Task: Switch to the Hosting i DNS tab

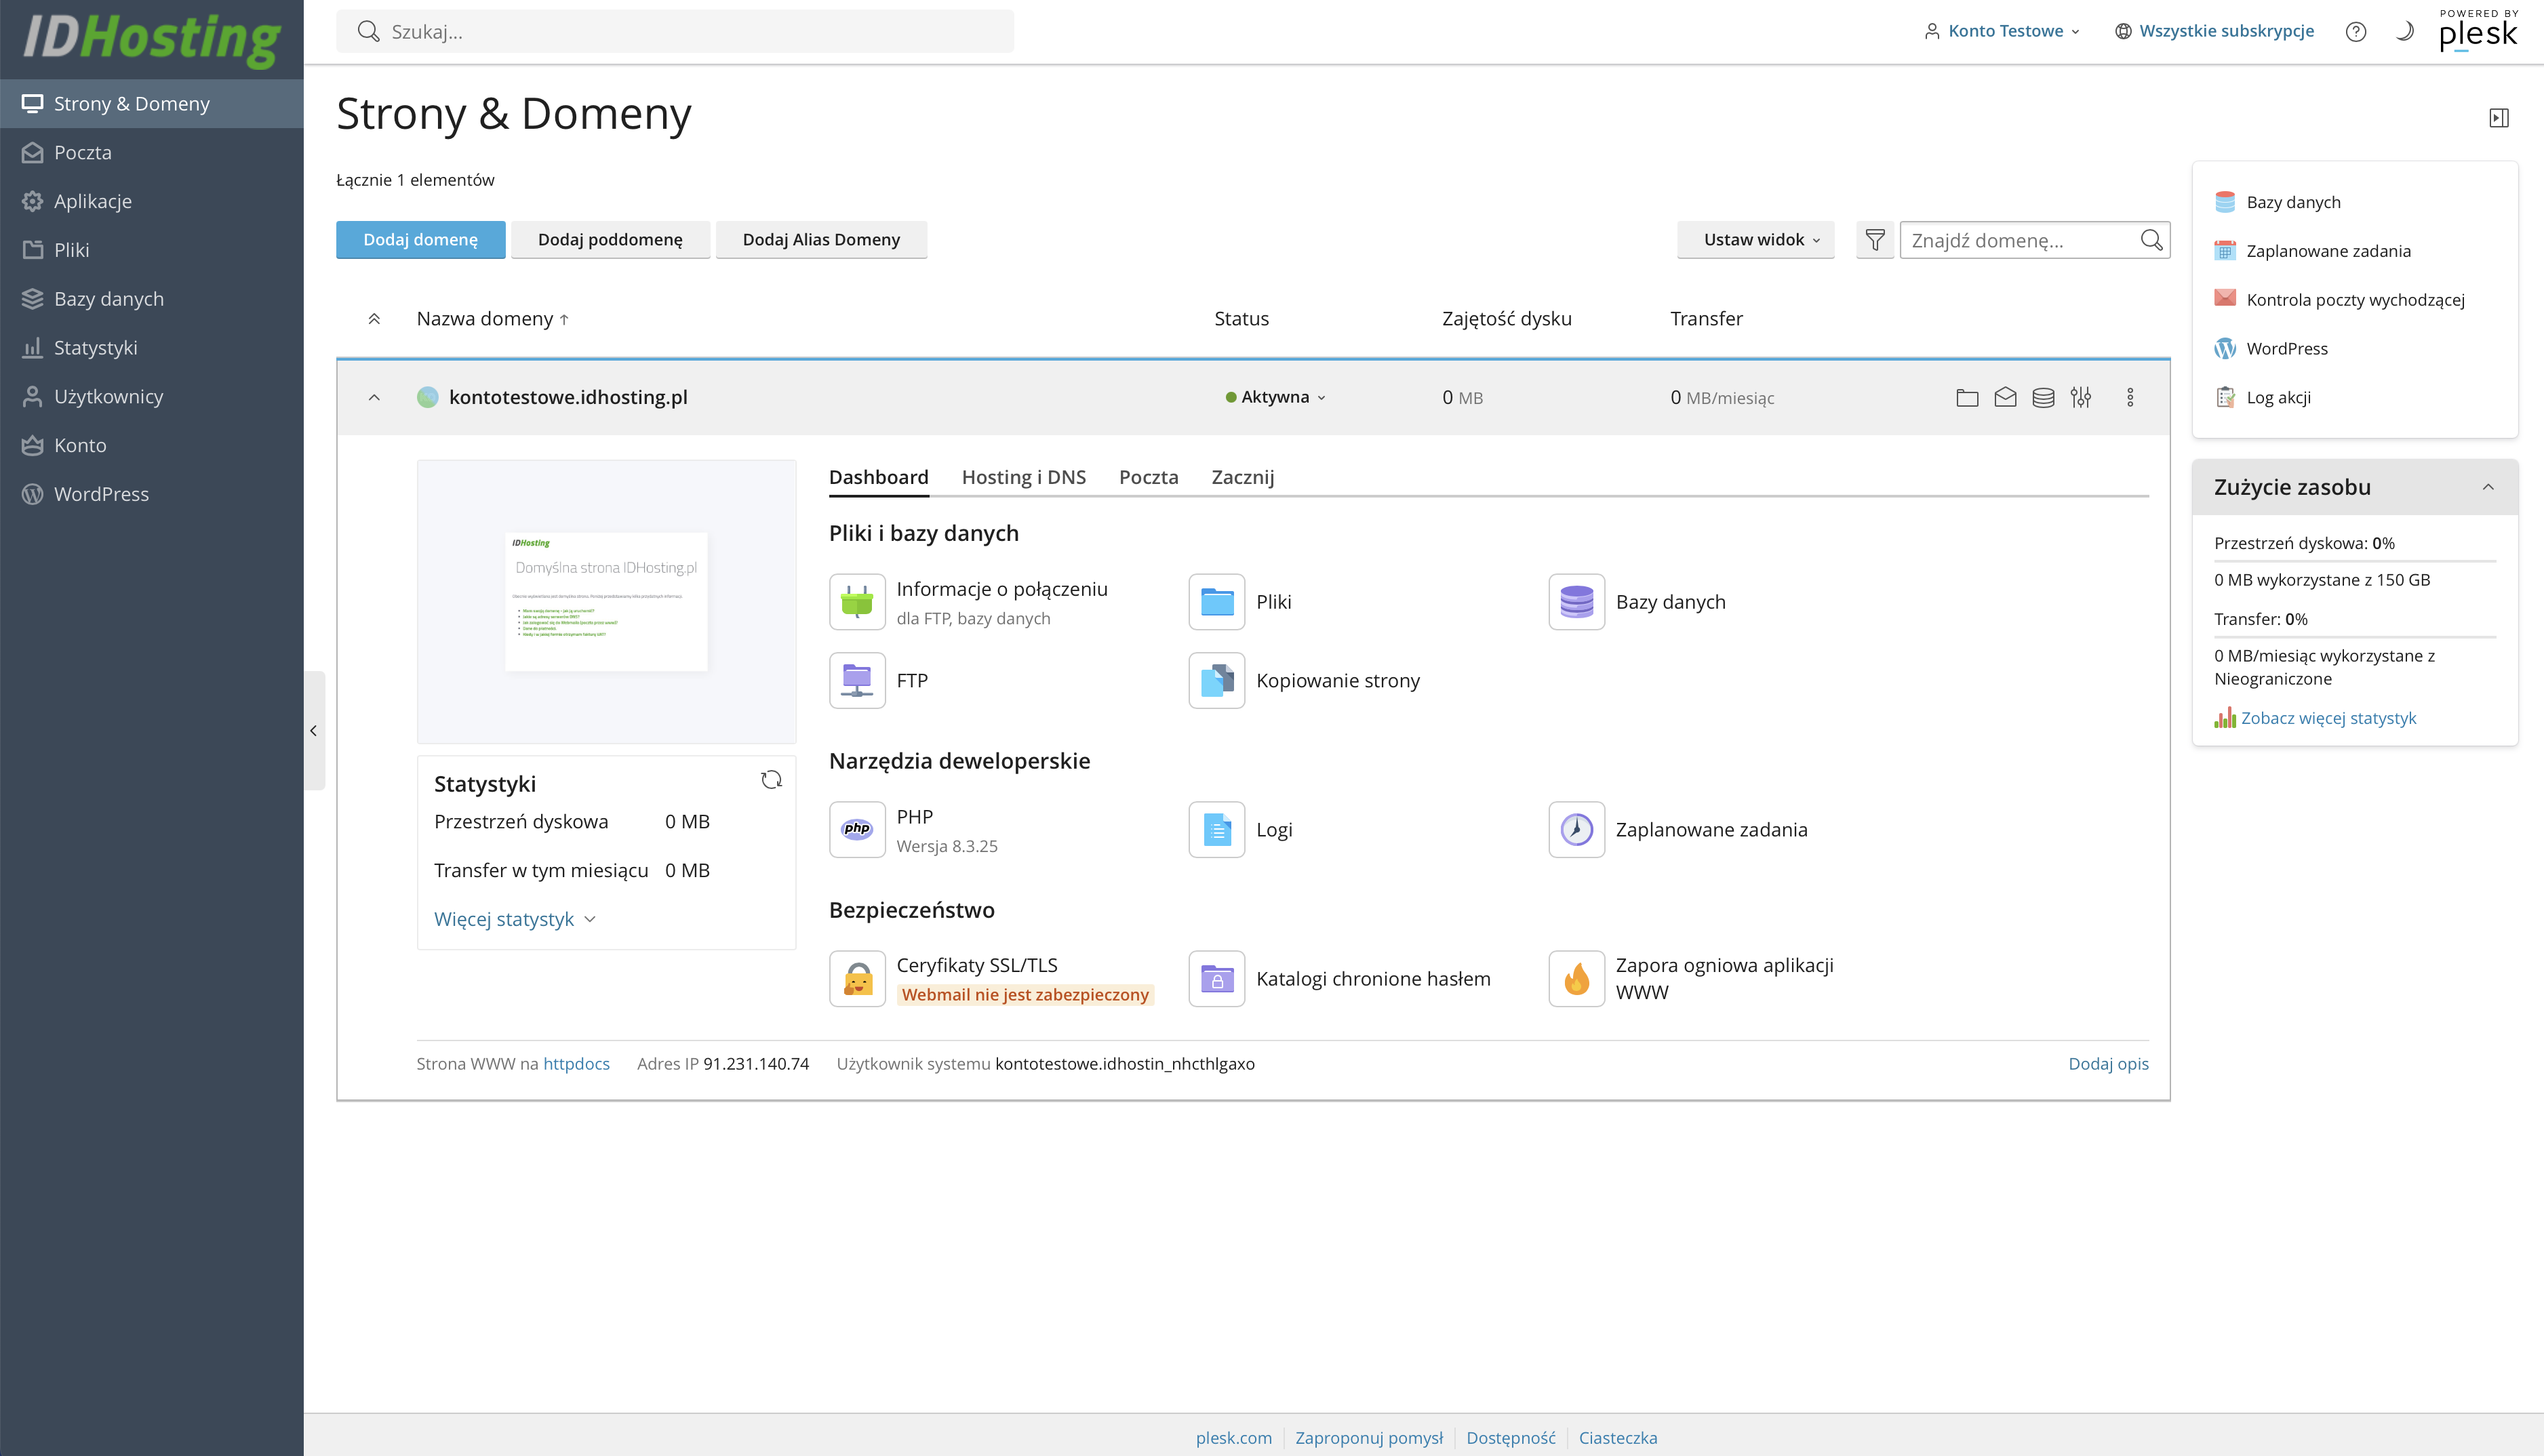Action: click(1023, 477)
